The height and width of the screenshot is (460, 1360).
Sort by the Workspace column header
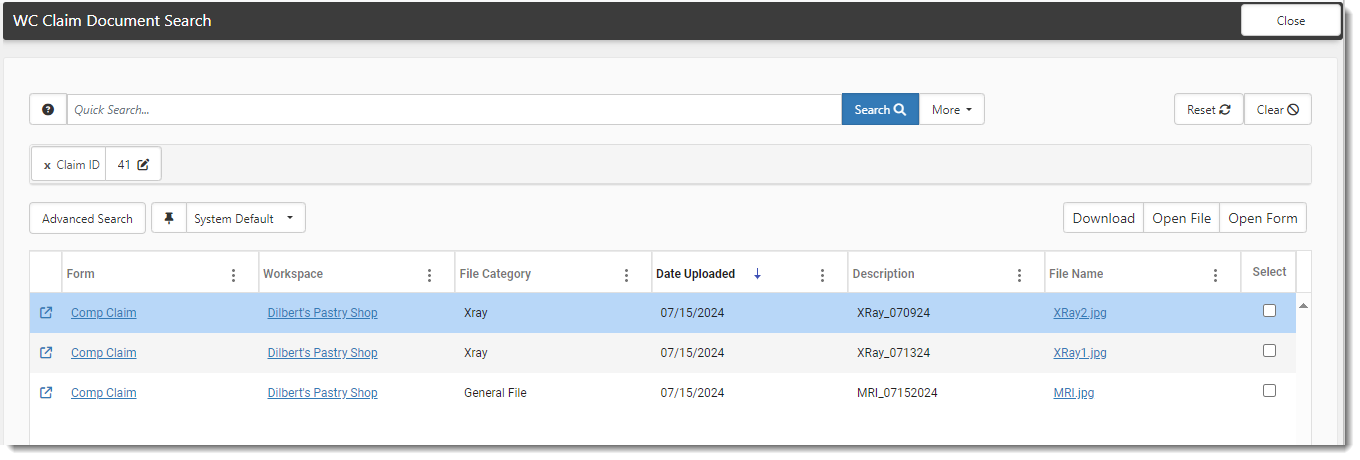pyautogui.click(x=293, y=274)
